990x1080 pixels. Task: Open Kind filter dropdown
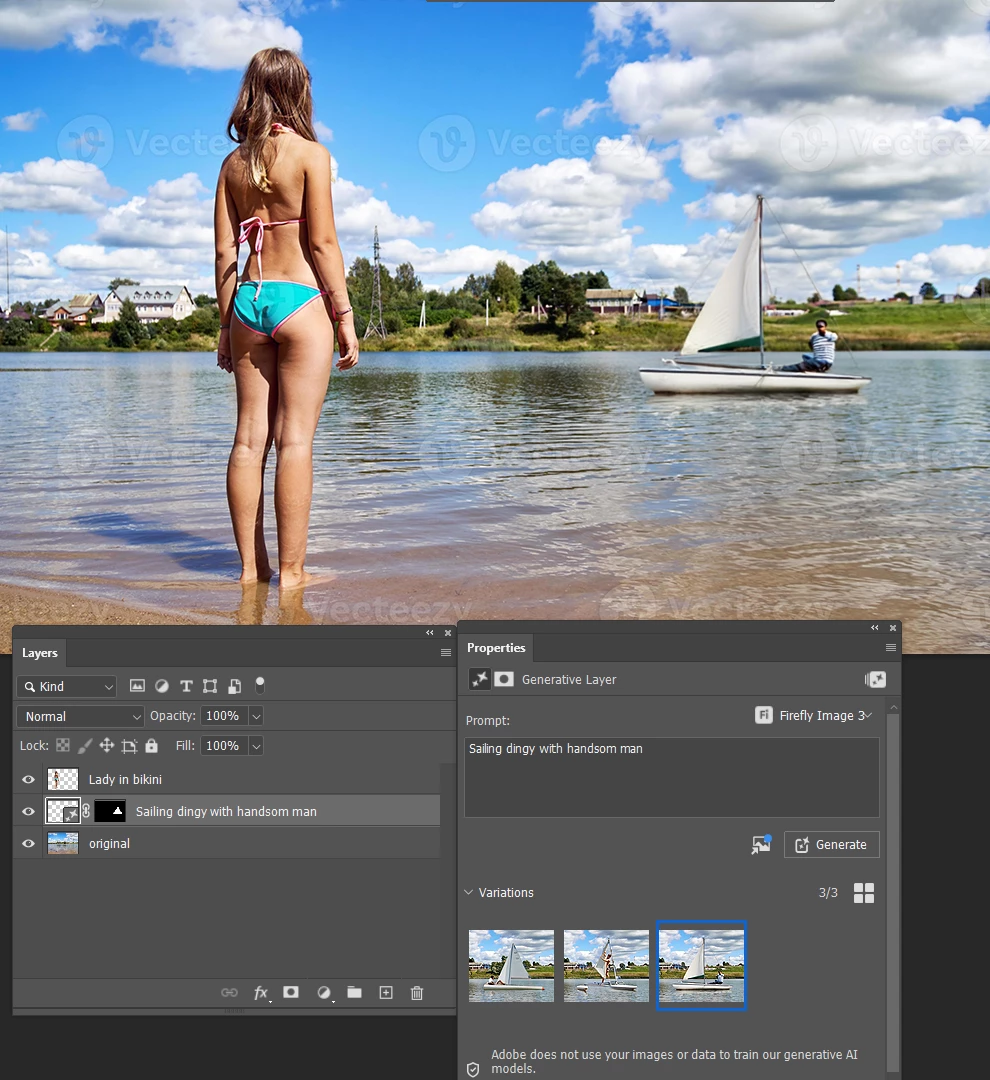(x=66, y=686)
